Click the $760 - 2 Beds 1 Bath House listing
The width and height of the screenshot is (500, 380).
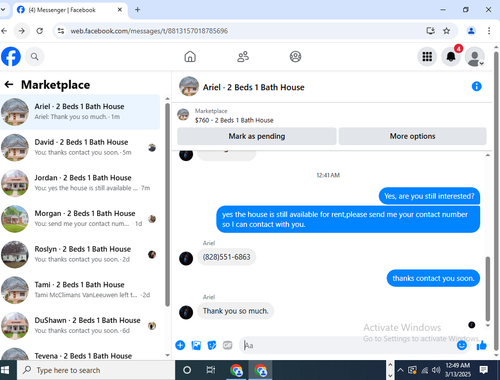(234, 120)
